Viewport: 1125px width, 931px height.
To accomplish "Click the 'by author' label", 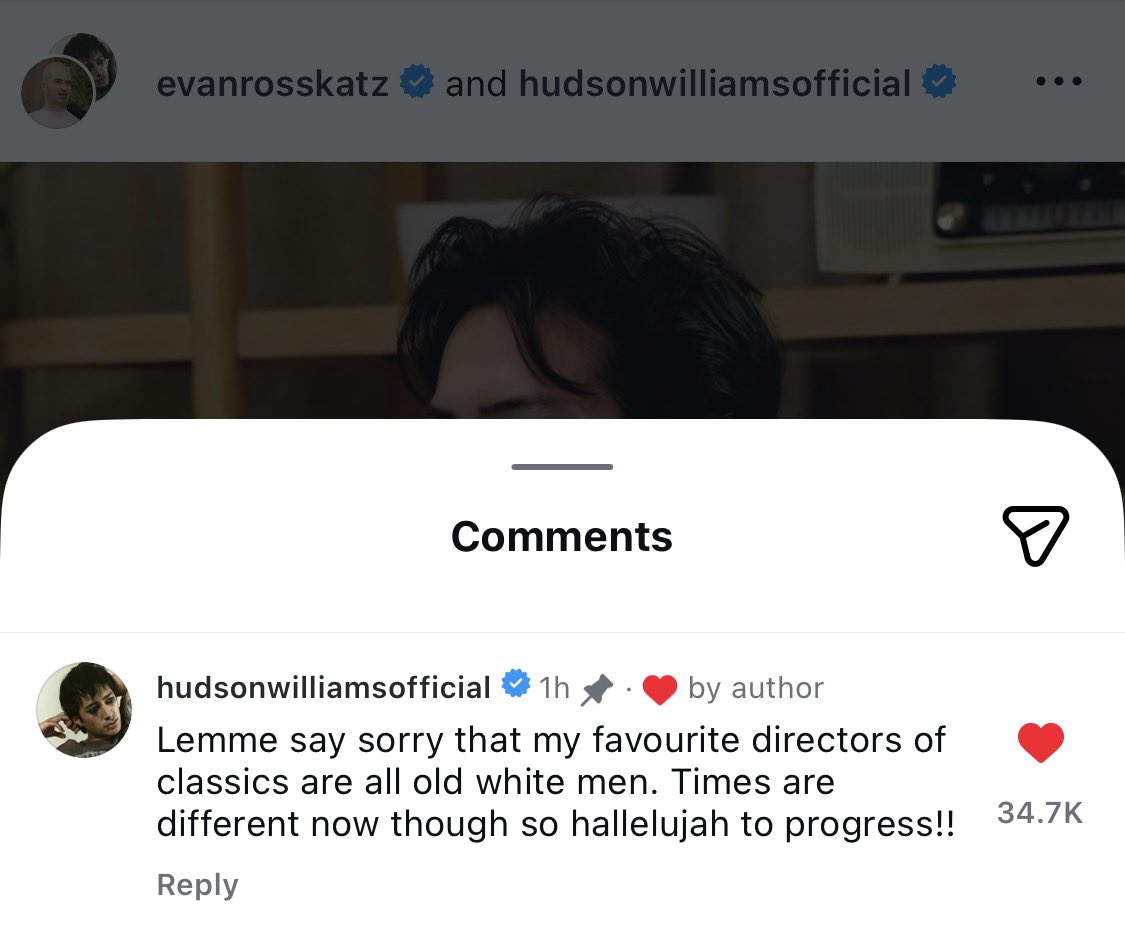I will point(756,689).
